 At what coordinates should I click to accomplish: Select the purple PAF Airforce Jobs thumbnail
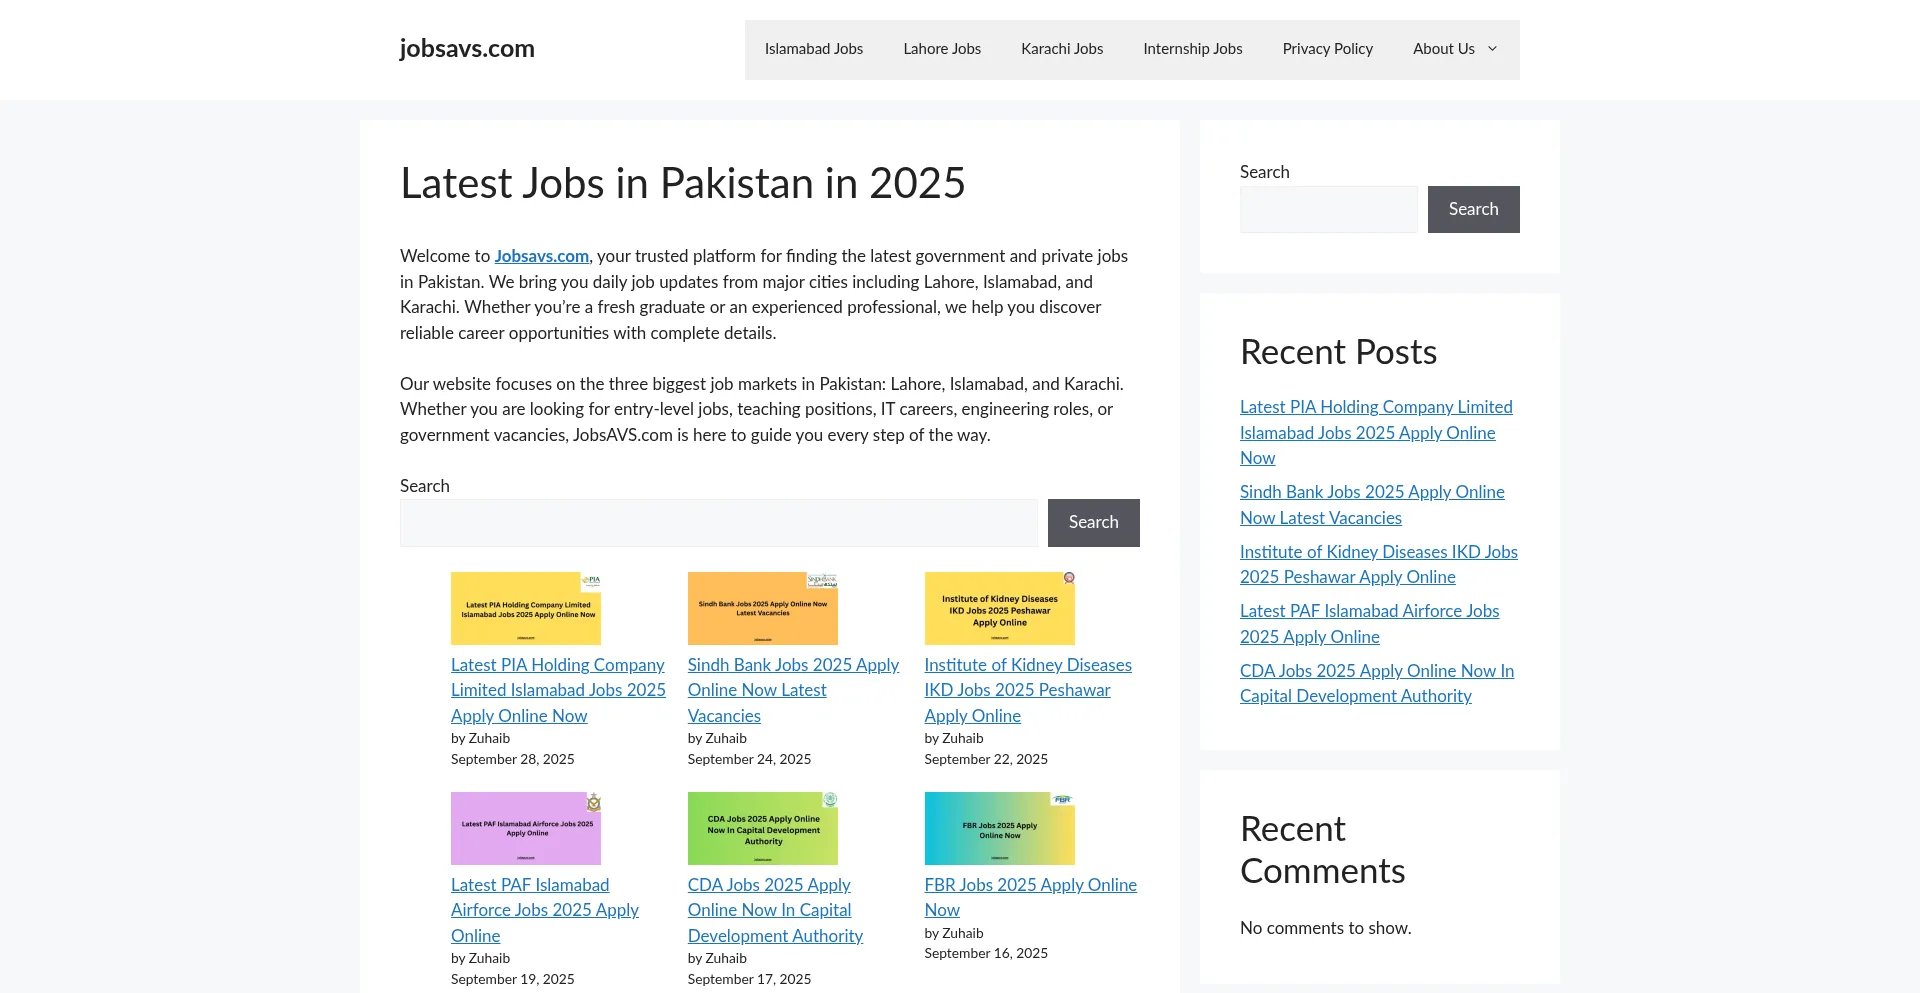525,828
